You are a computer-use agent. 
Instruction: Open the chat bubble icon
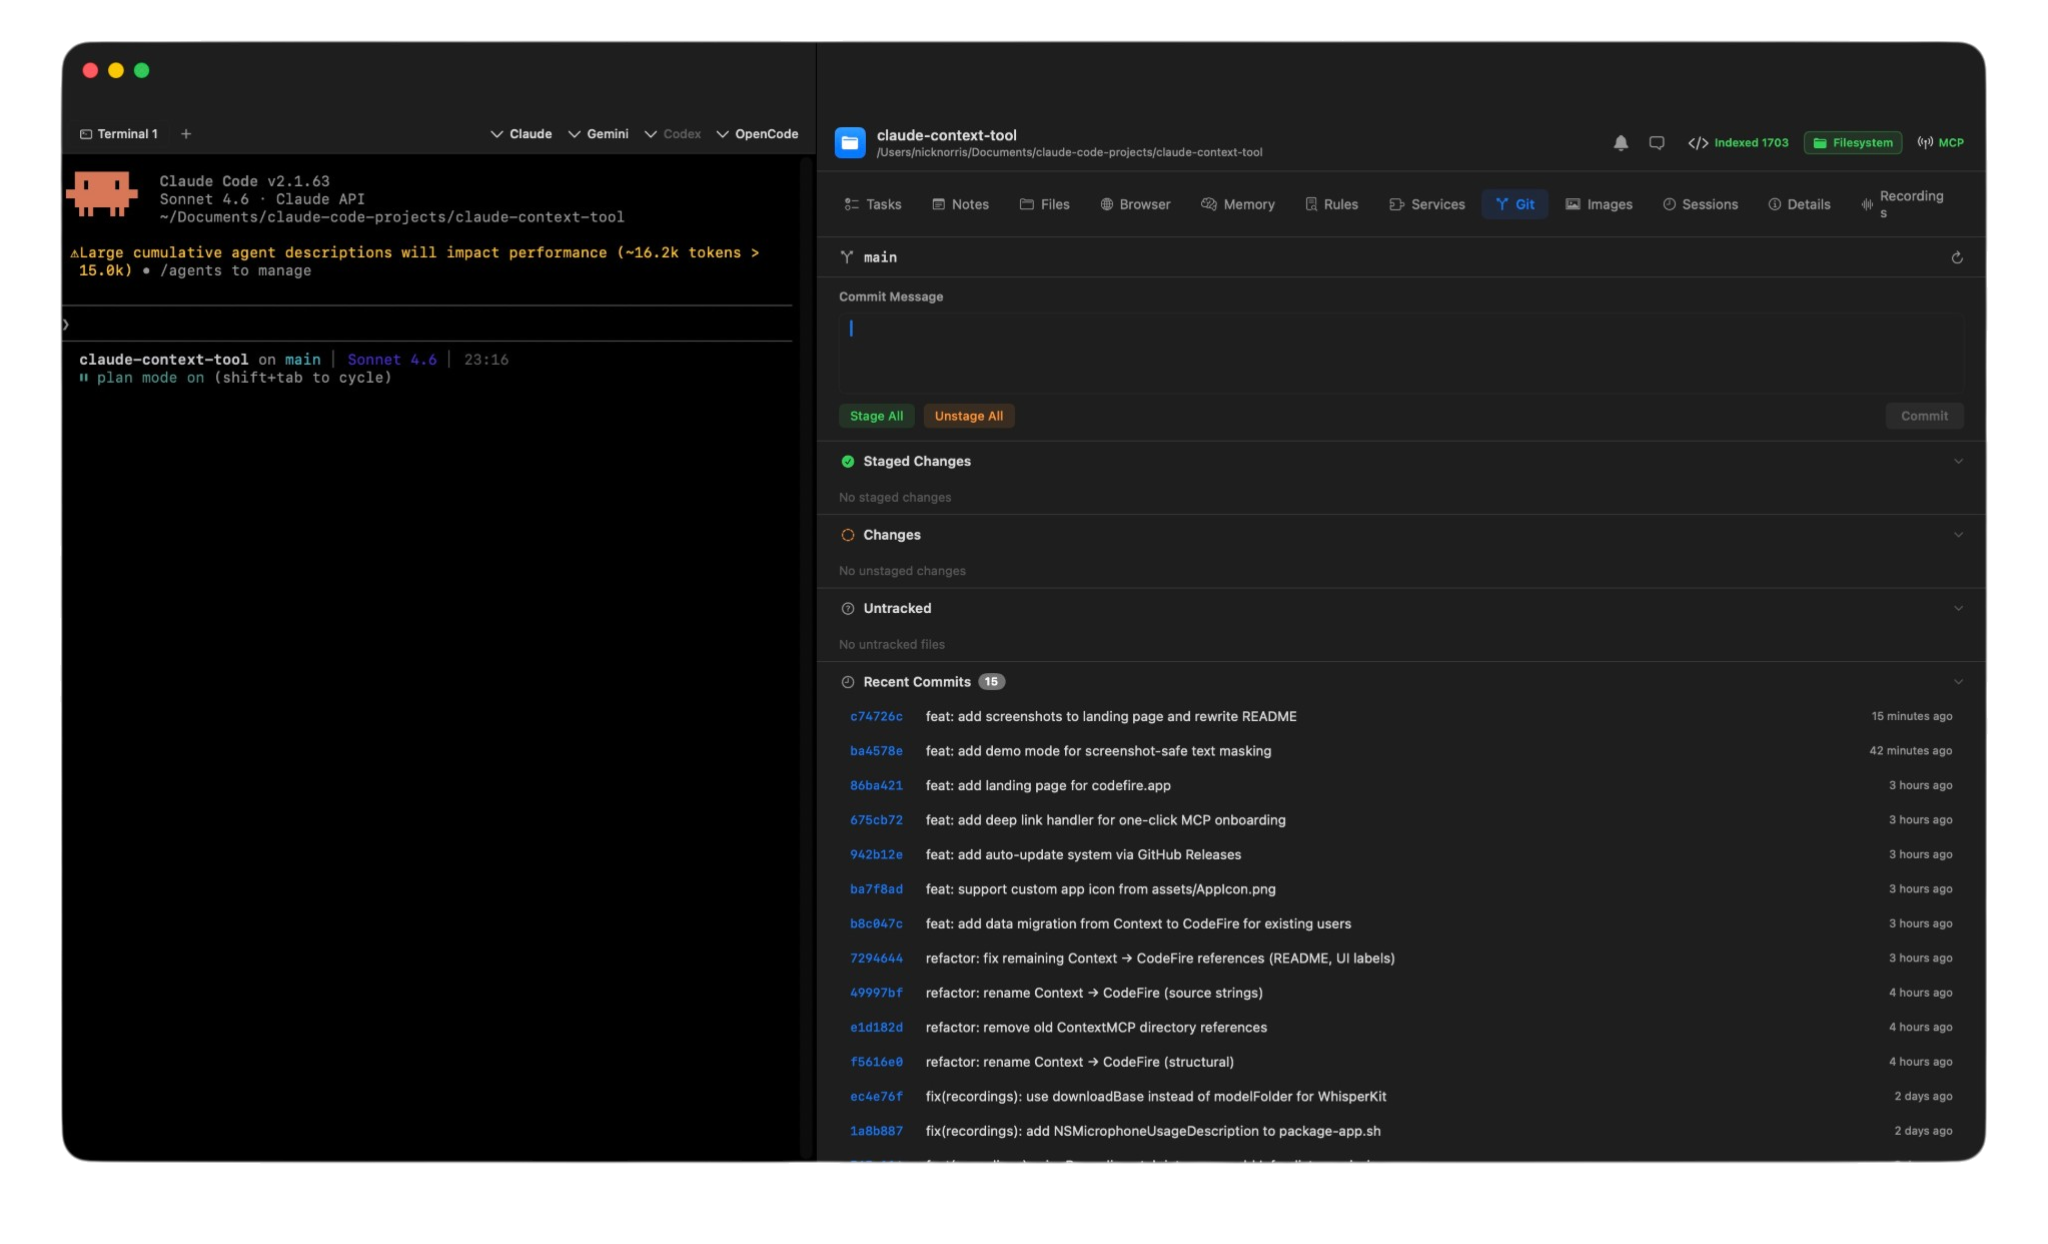coord(1655,143)
